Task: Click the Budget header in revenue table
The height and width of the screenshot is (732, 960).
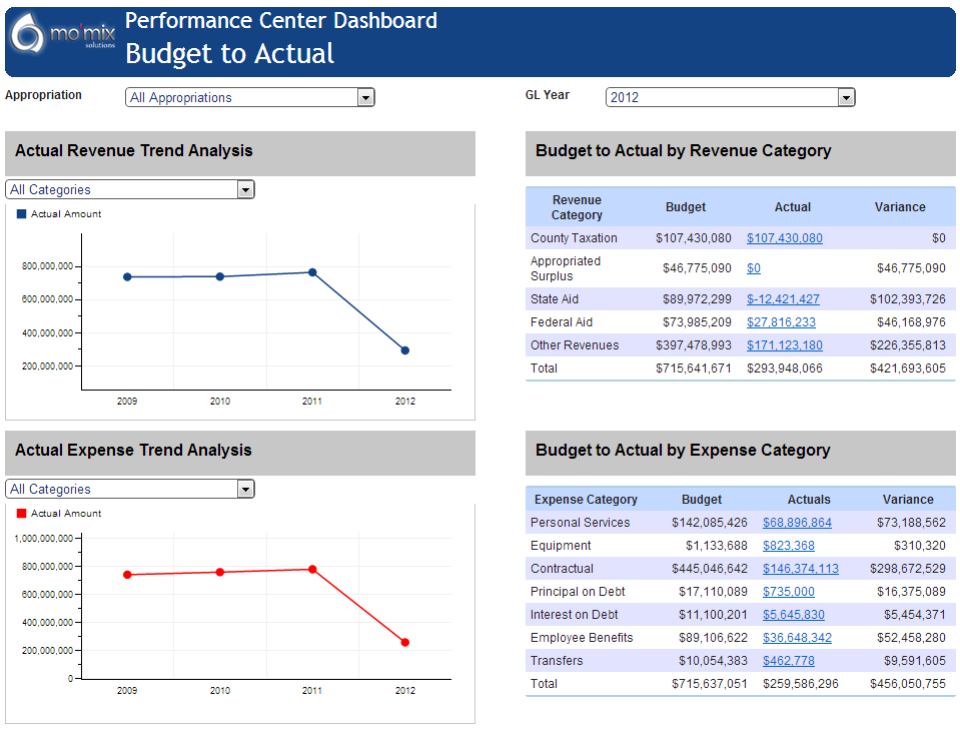Action: [686, 207]
